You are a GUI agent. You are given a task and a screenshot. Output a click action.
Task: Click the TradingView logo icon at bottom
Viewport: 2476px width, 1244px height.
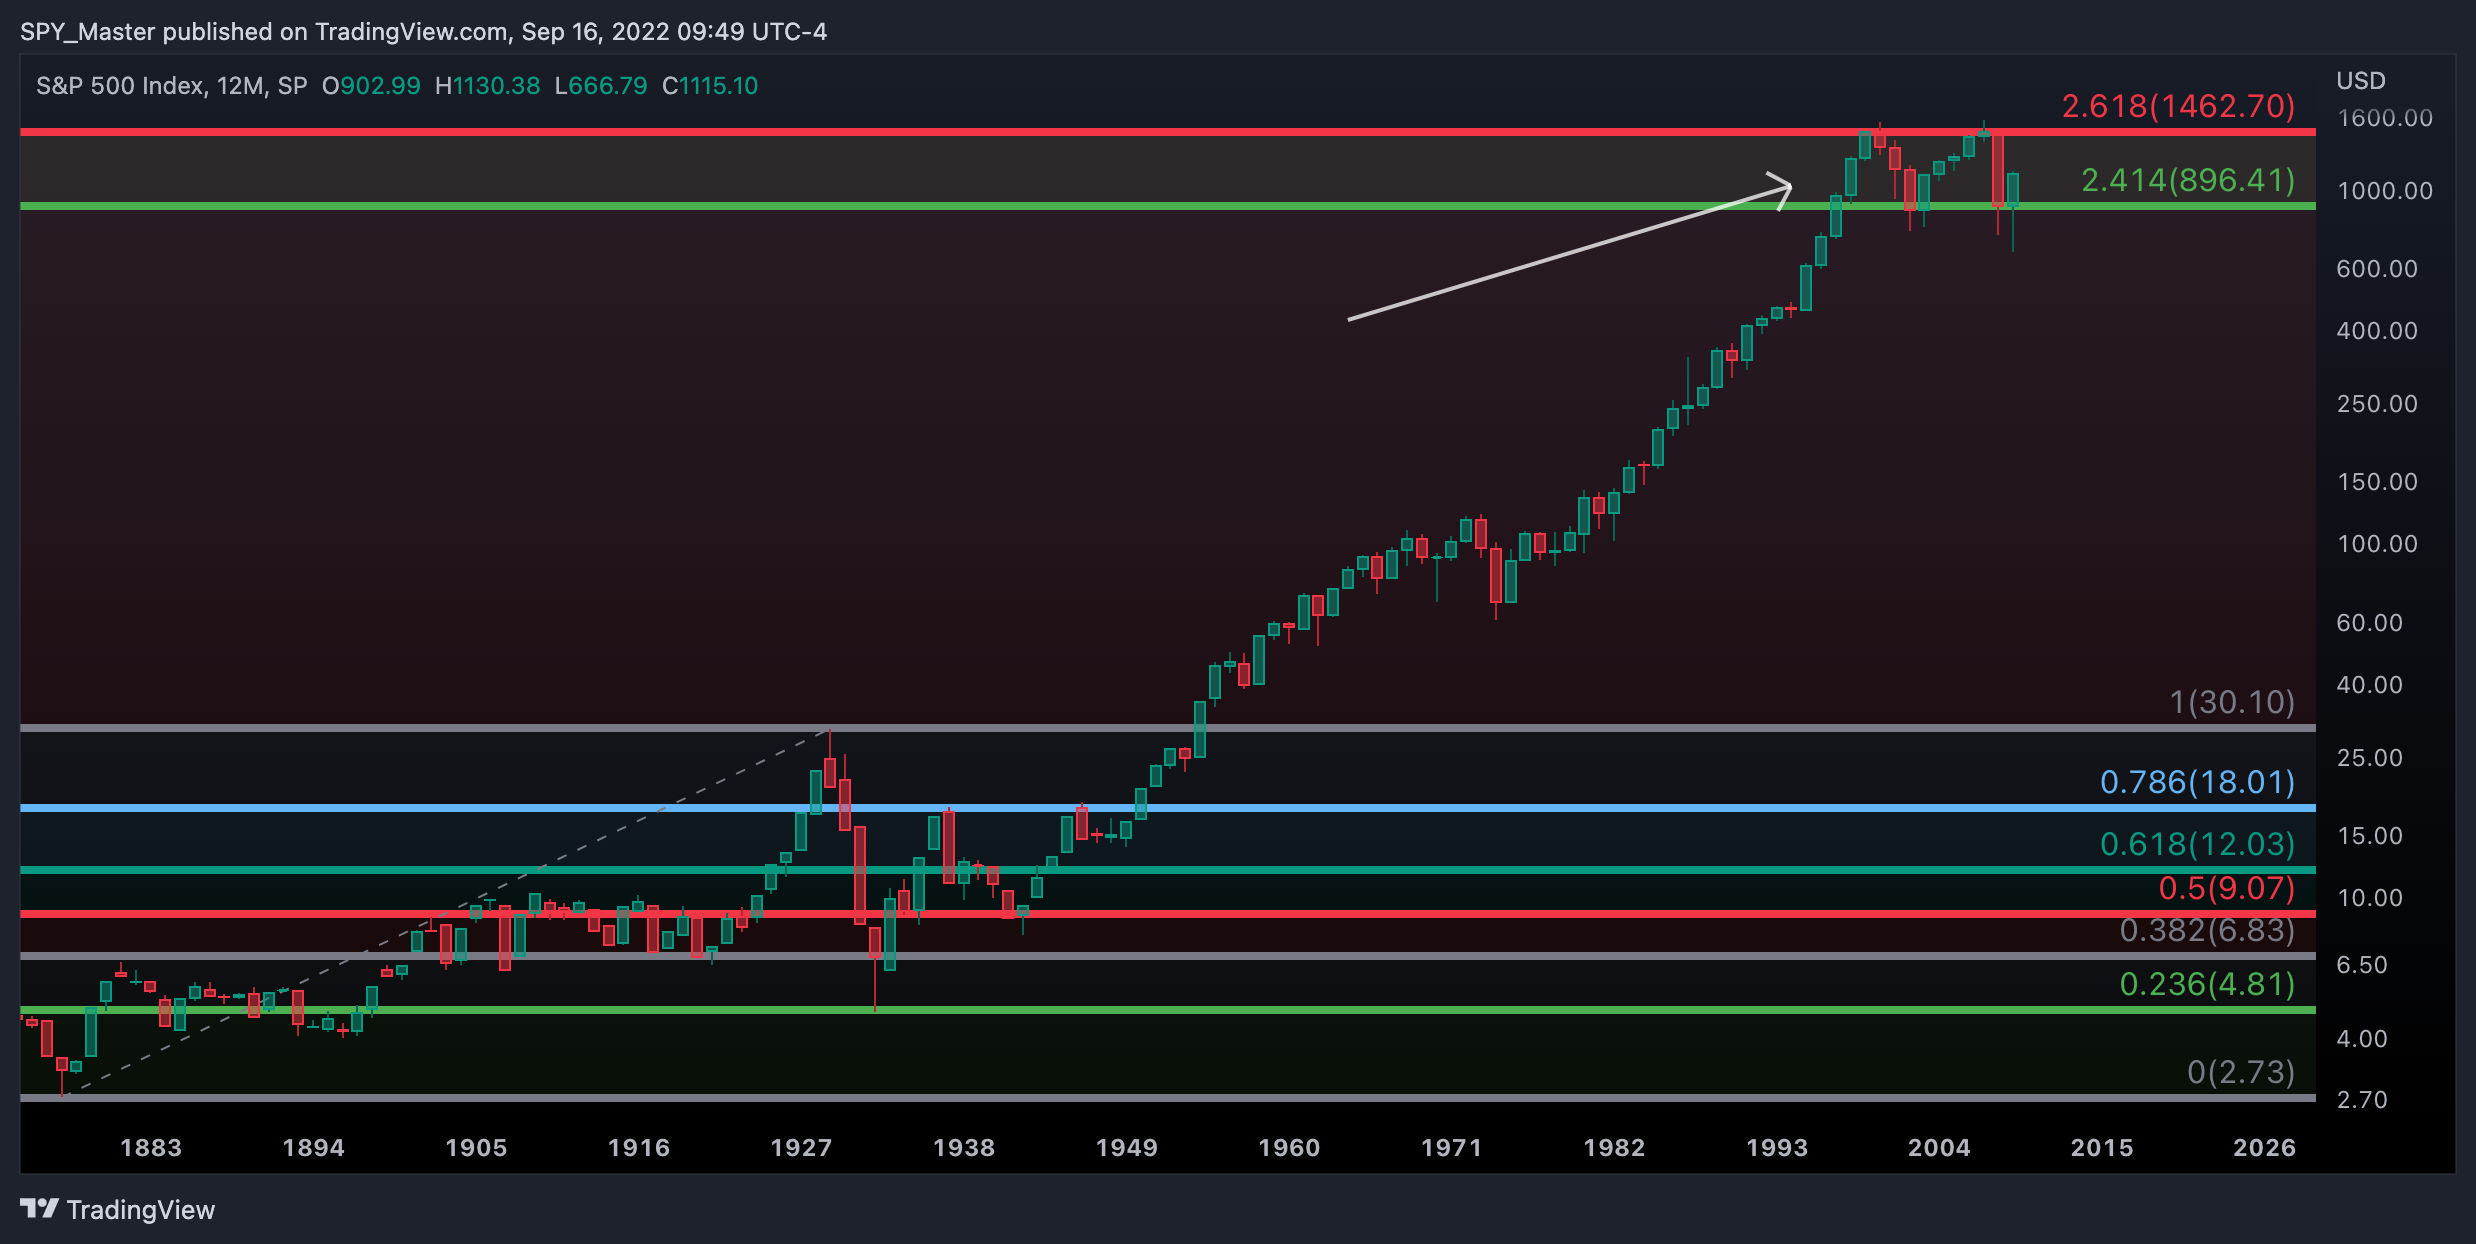point(40,1209)
